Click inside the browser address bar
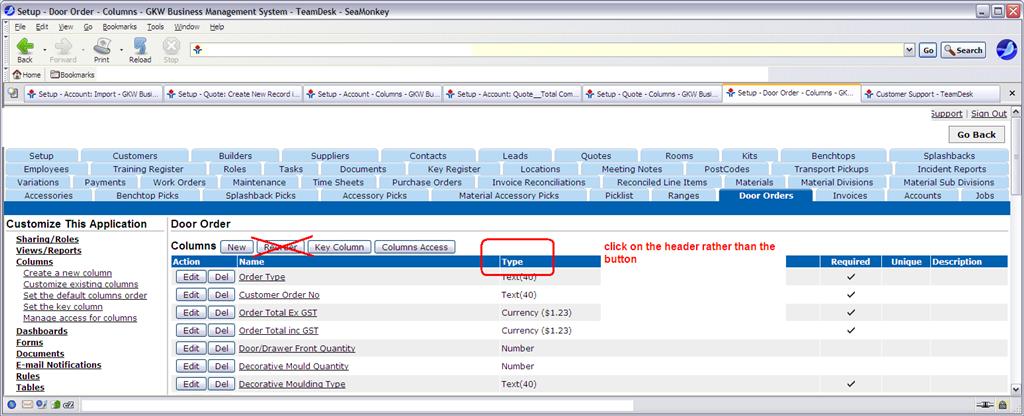 (550, 49)
